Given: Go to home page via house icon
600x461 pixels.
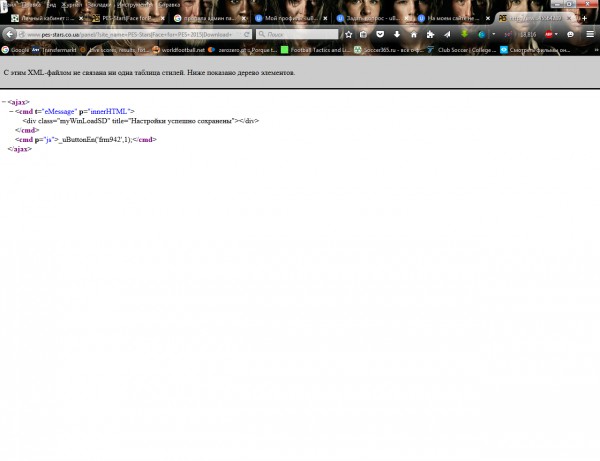Looking at the screenshot, I should [x=414, y=34].
